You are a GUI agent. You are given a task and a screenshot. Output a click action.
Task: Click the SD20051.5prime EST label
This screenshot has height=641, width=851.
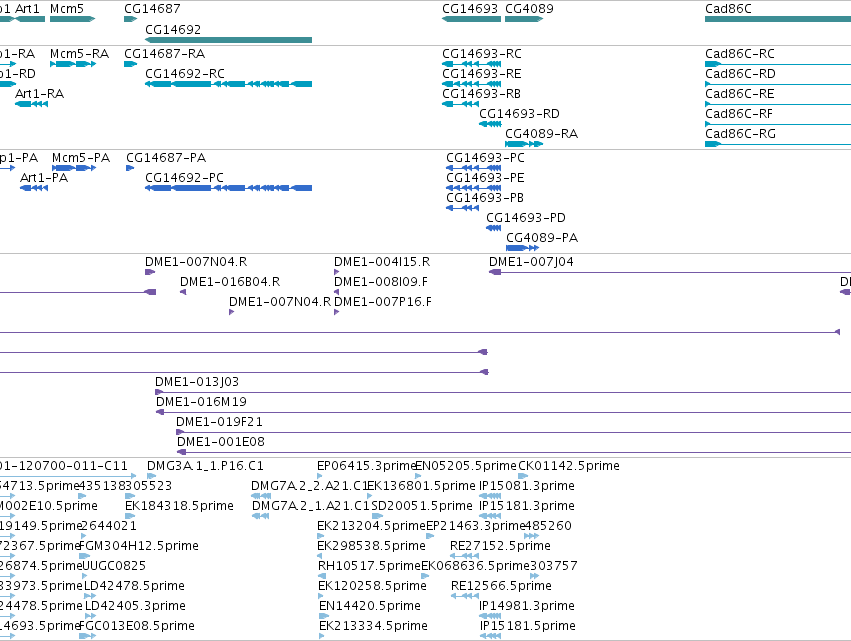tap(422, 506)
